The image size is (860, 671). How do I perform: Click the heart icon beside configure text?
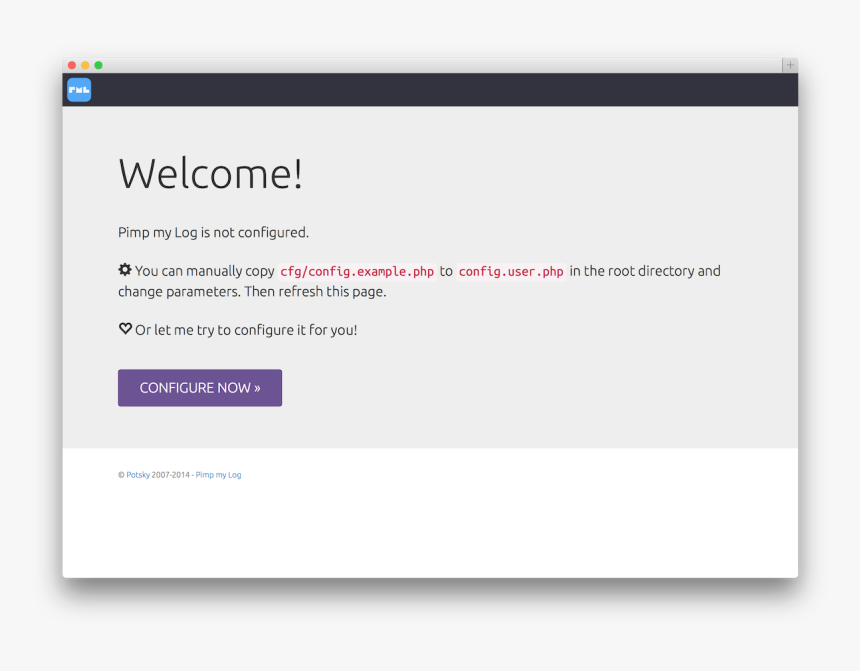point(126,329)
